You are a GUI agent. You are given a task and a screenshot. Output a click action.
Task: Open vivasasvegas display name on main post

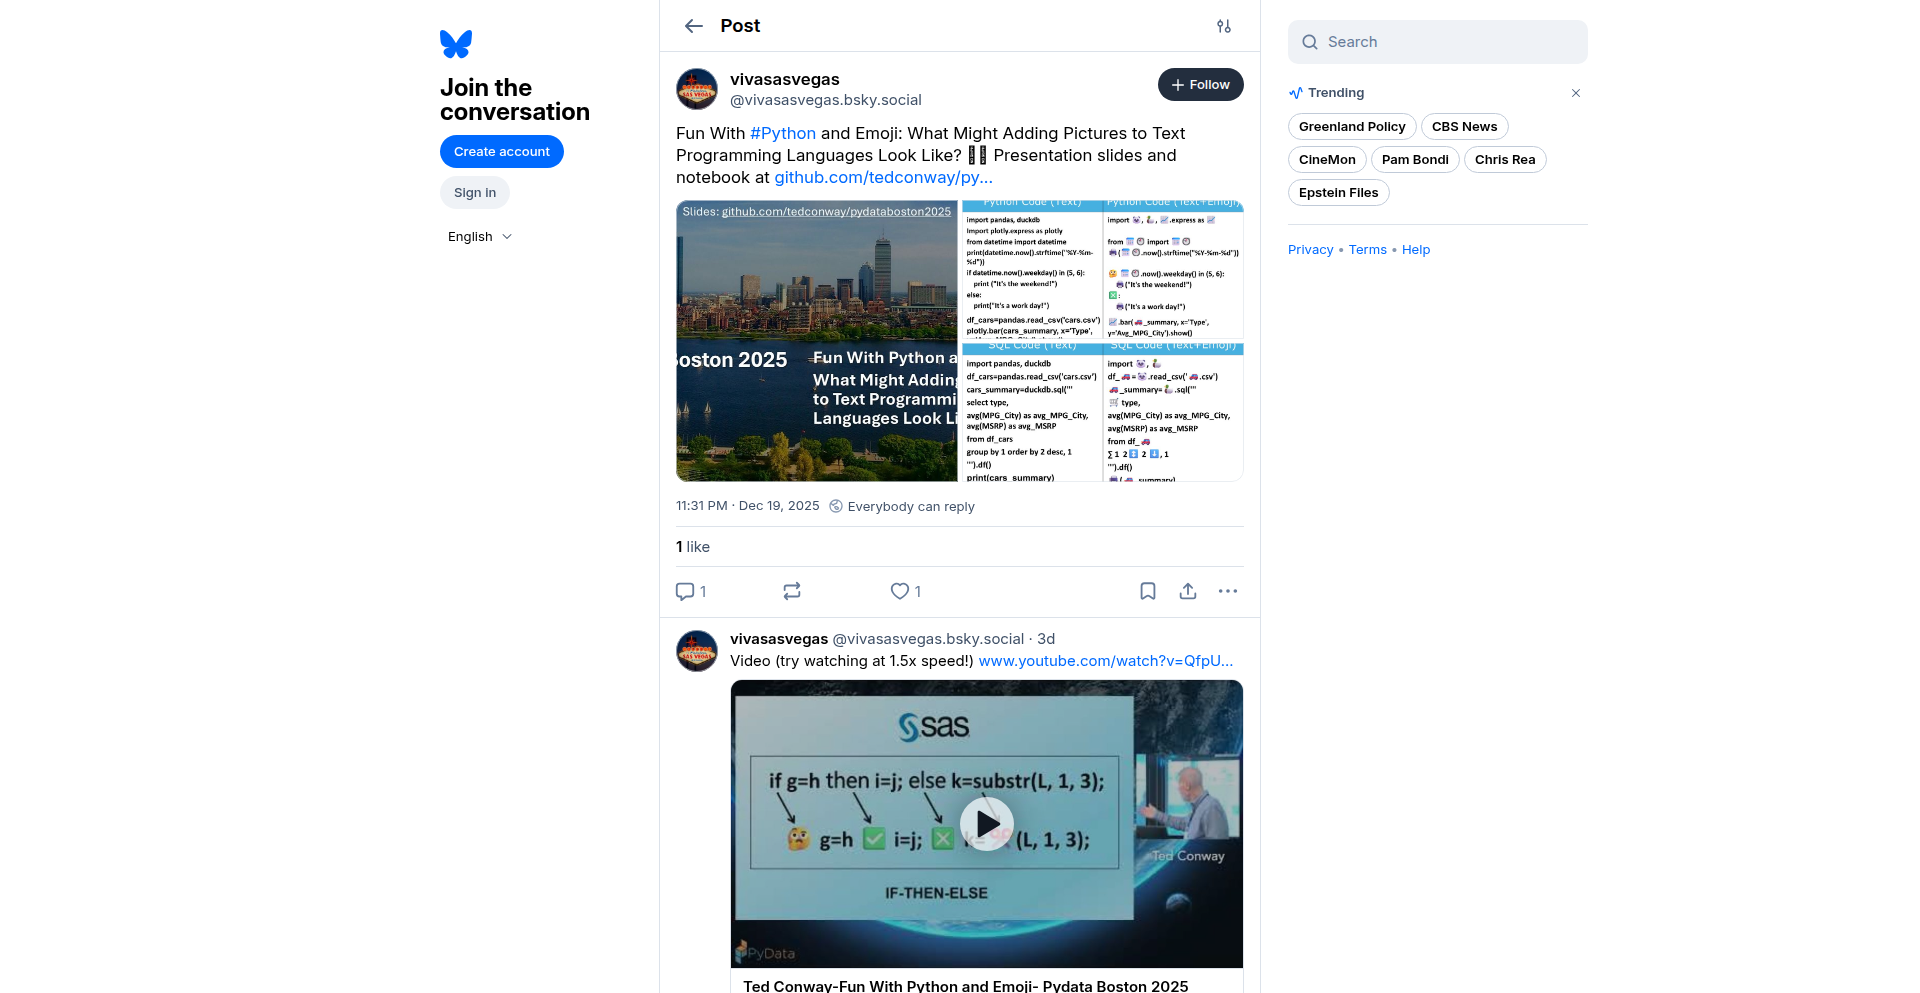point(785,80)
